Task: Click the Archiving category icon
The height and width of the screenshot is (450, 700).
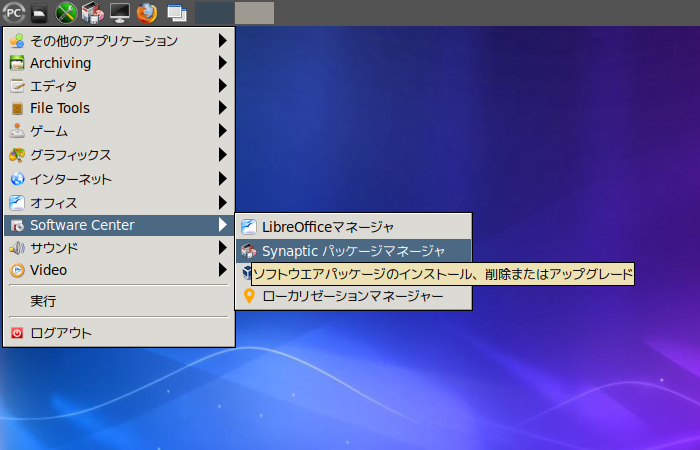Action: 17,63
